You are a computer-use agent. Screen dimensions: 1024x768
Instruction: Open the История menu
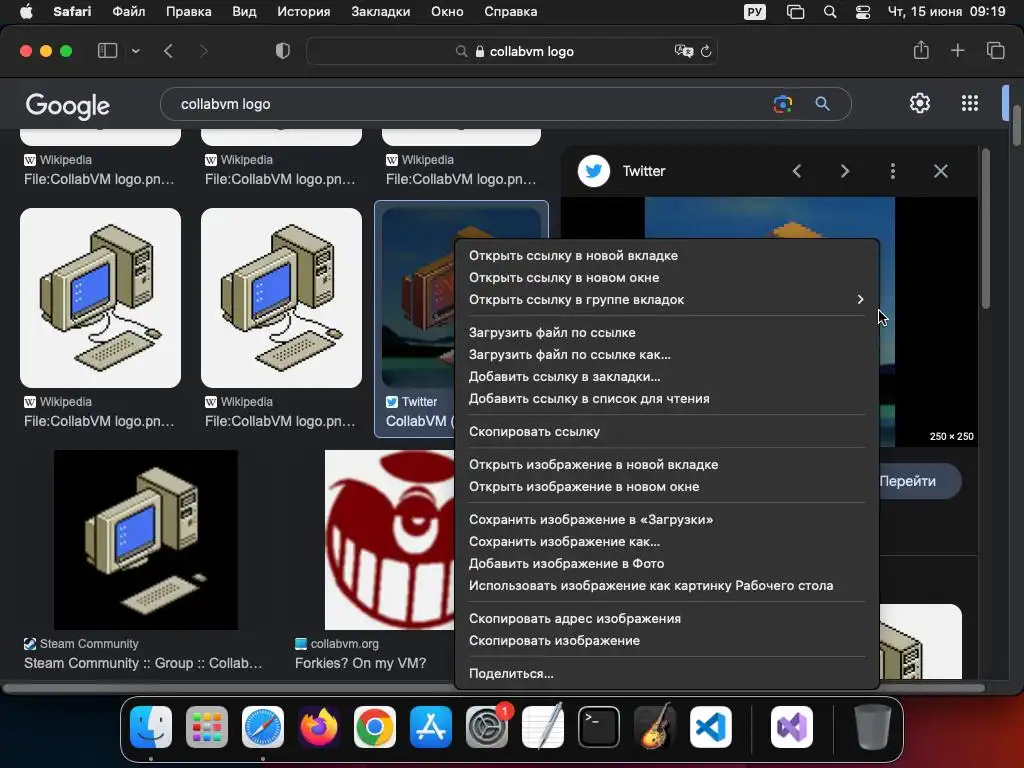(304, 12)
